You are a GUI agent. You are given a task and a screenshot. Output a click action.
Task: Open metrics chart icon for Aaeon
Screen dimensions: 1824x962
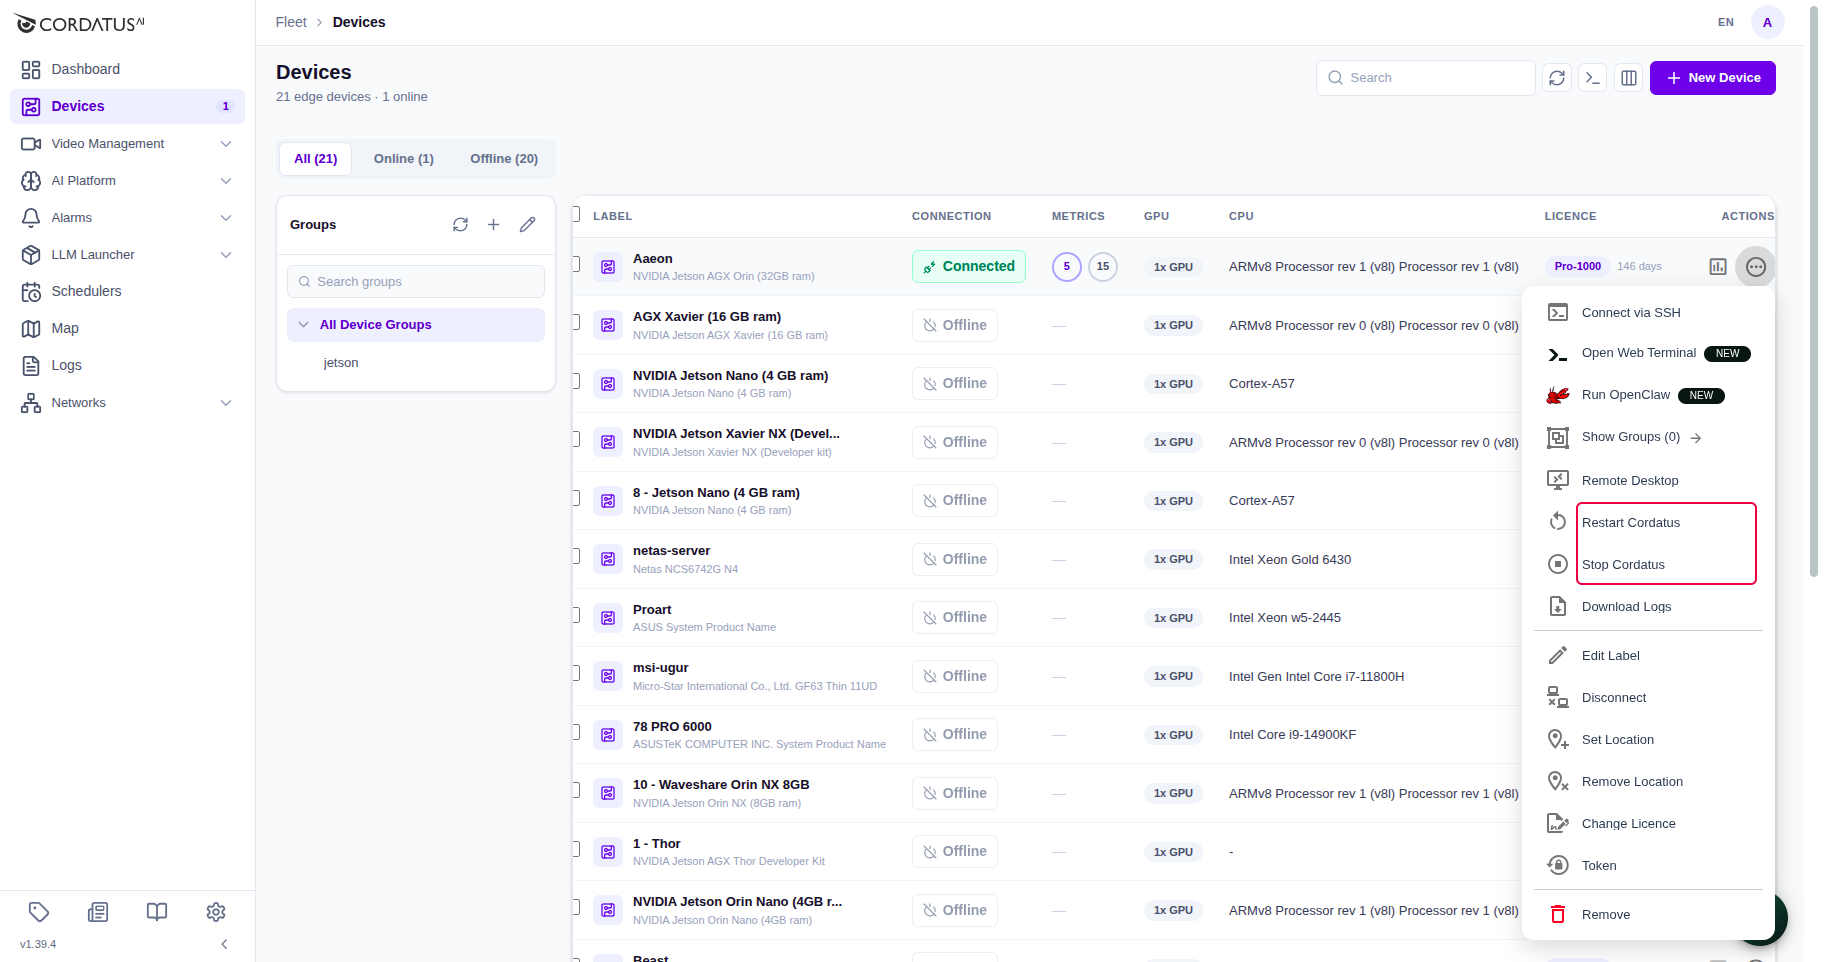(1718, 267)
